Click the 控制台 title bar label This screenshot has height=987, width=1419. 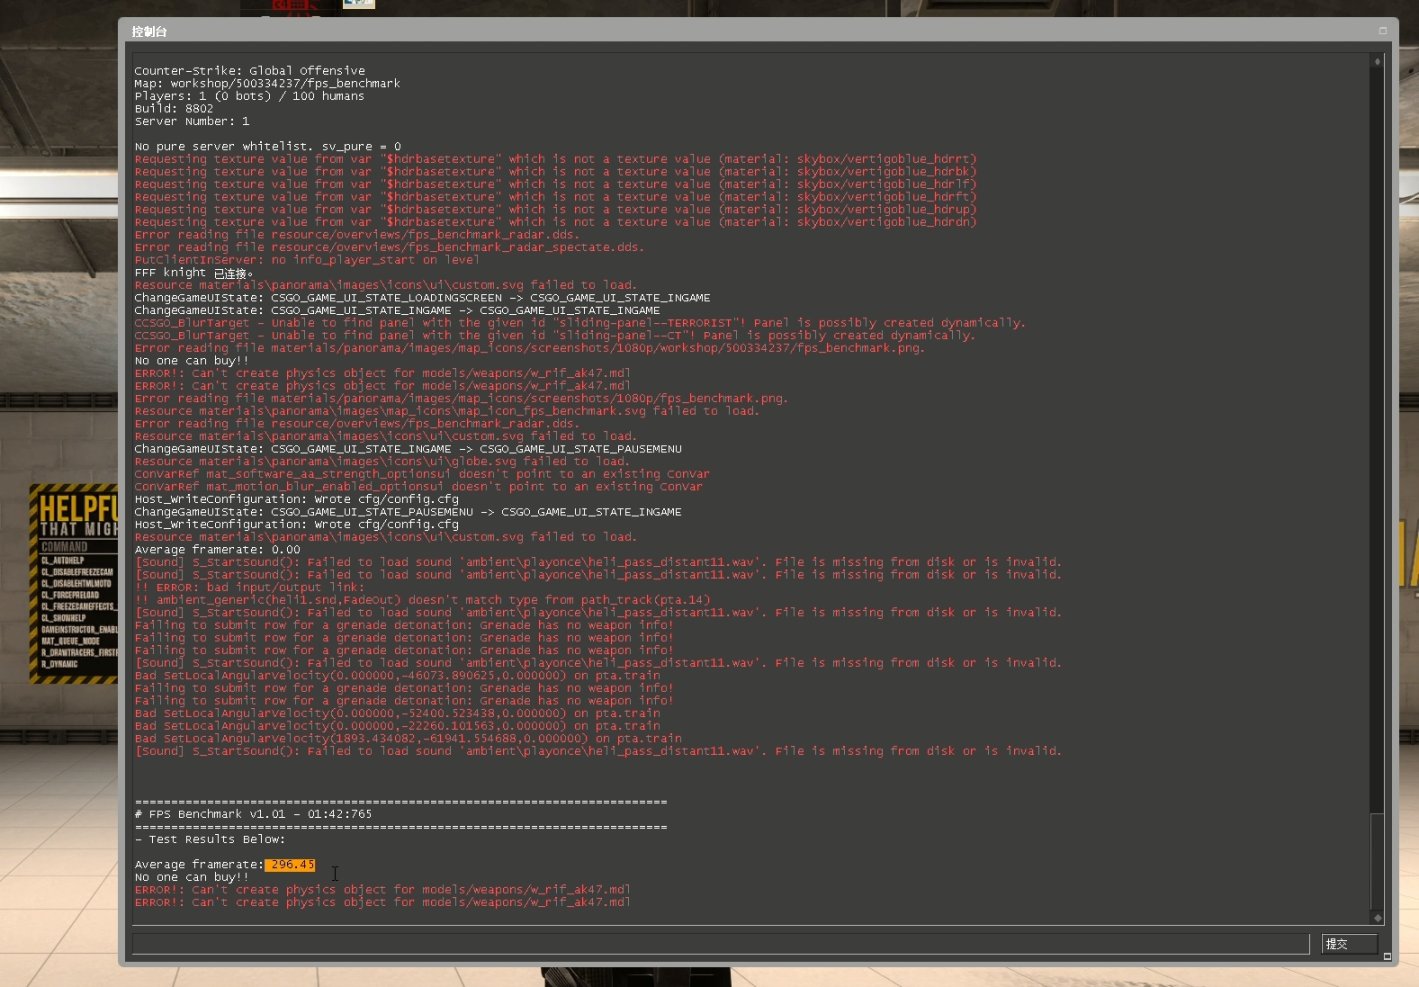[149, 32]
